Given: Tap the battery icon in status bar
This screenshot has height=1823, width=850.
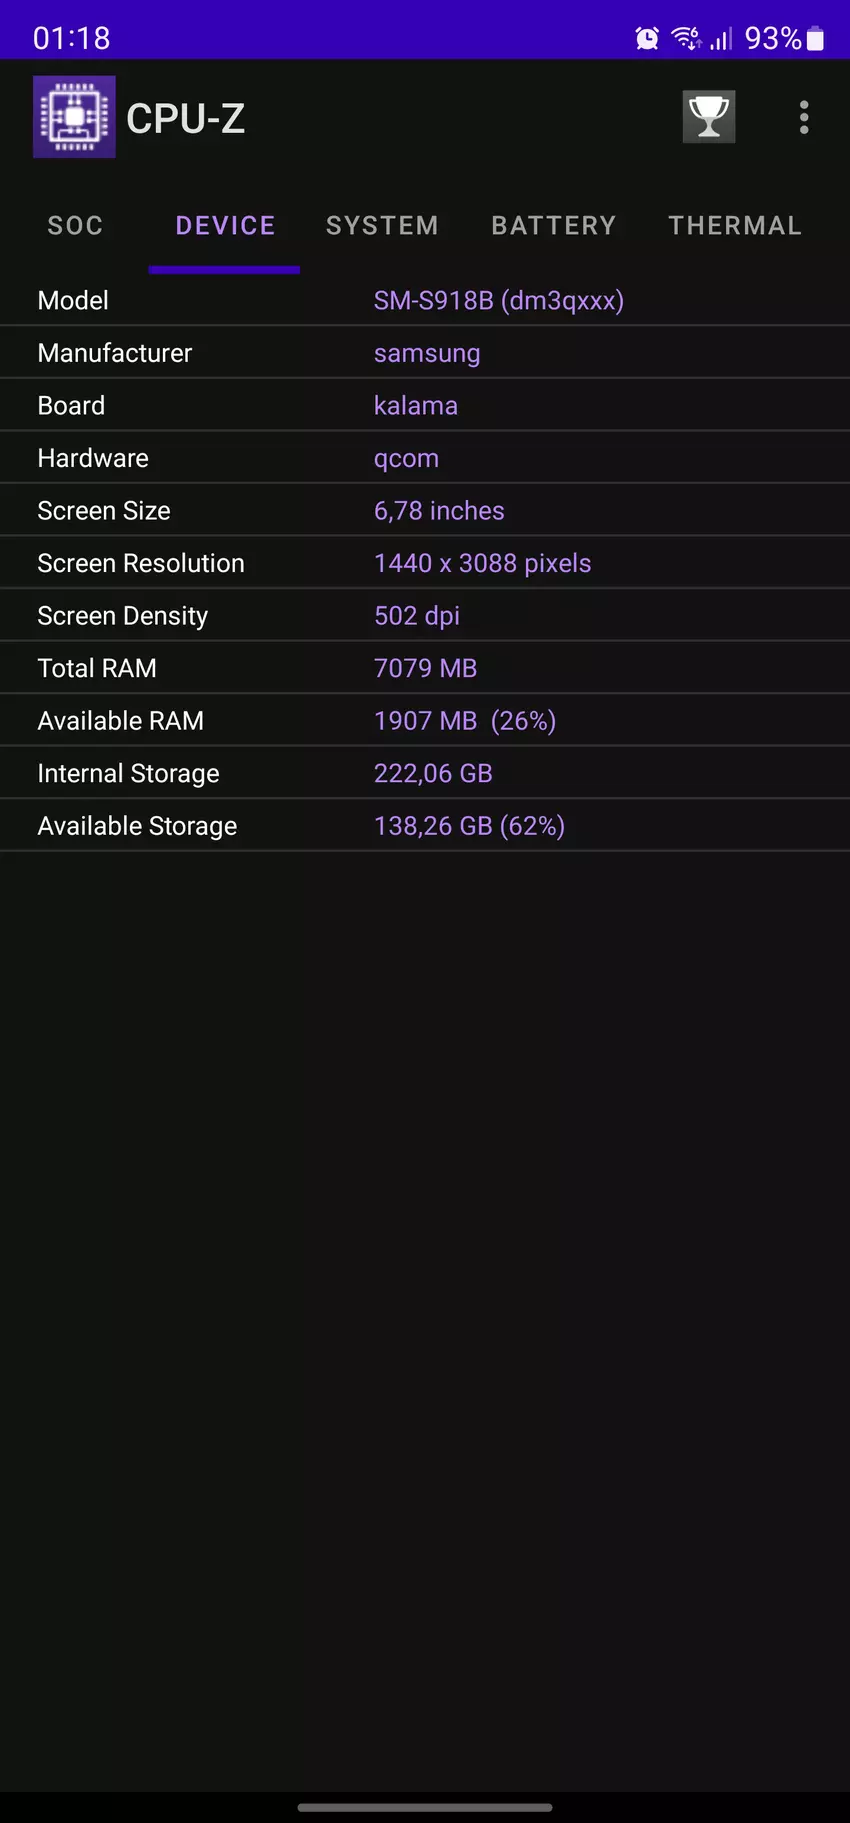Looking at the screenshot, I should 816,39.
